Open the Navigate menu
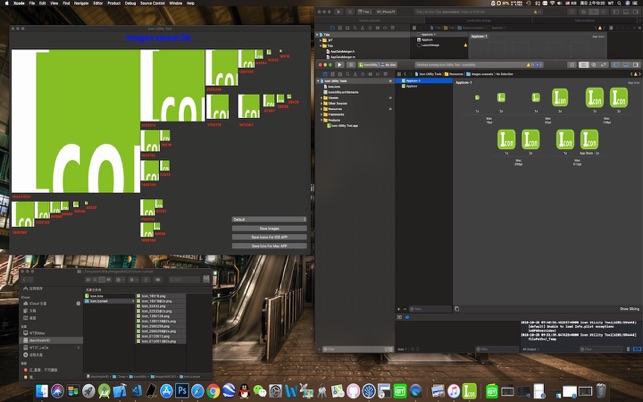 [x=81, y=3]
